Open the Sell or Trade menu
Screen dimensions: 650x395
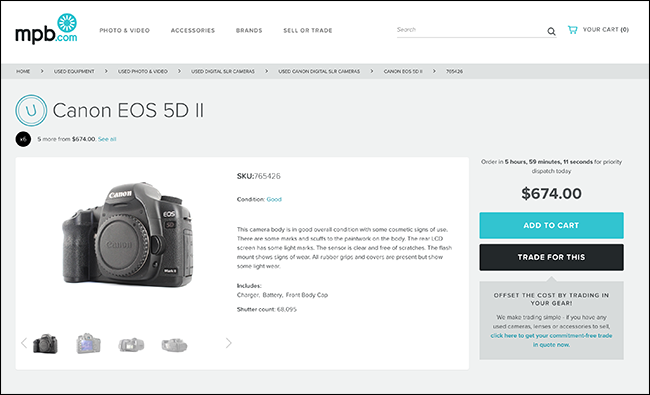308,30
